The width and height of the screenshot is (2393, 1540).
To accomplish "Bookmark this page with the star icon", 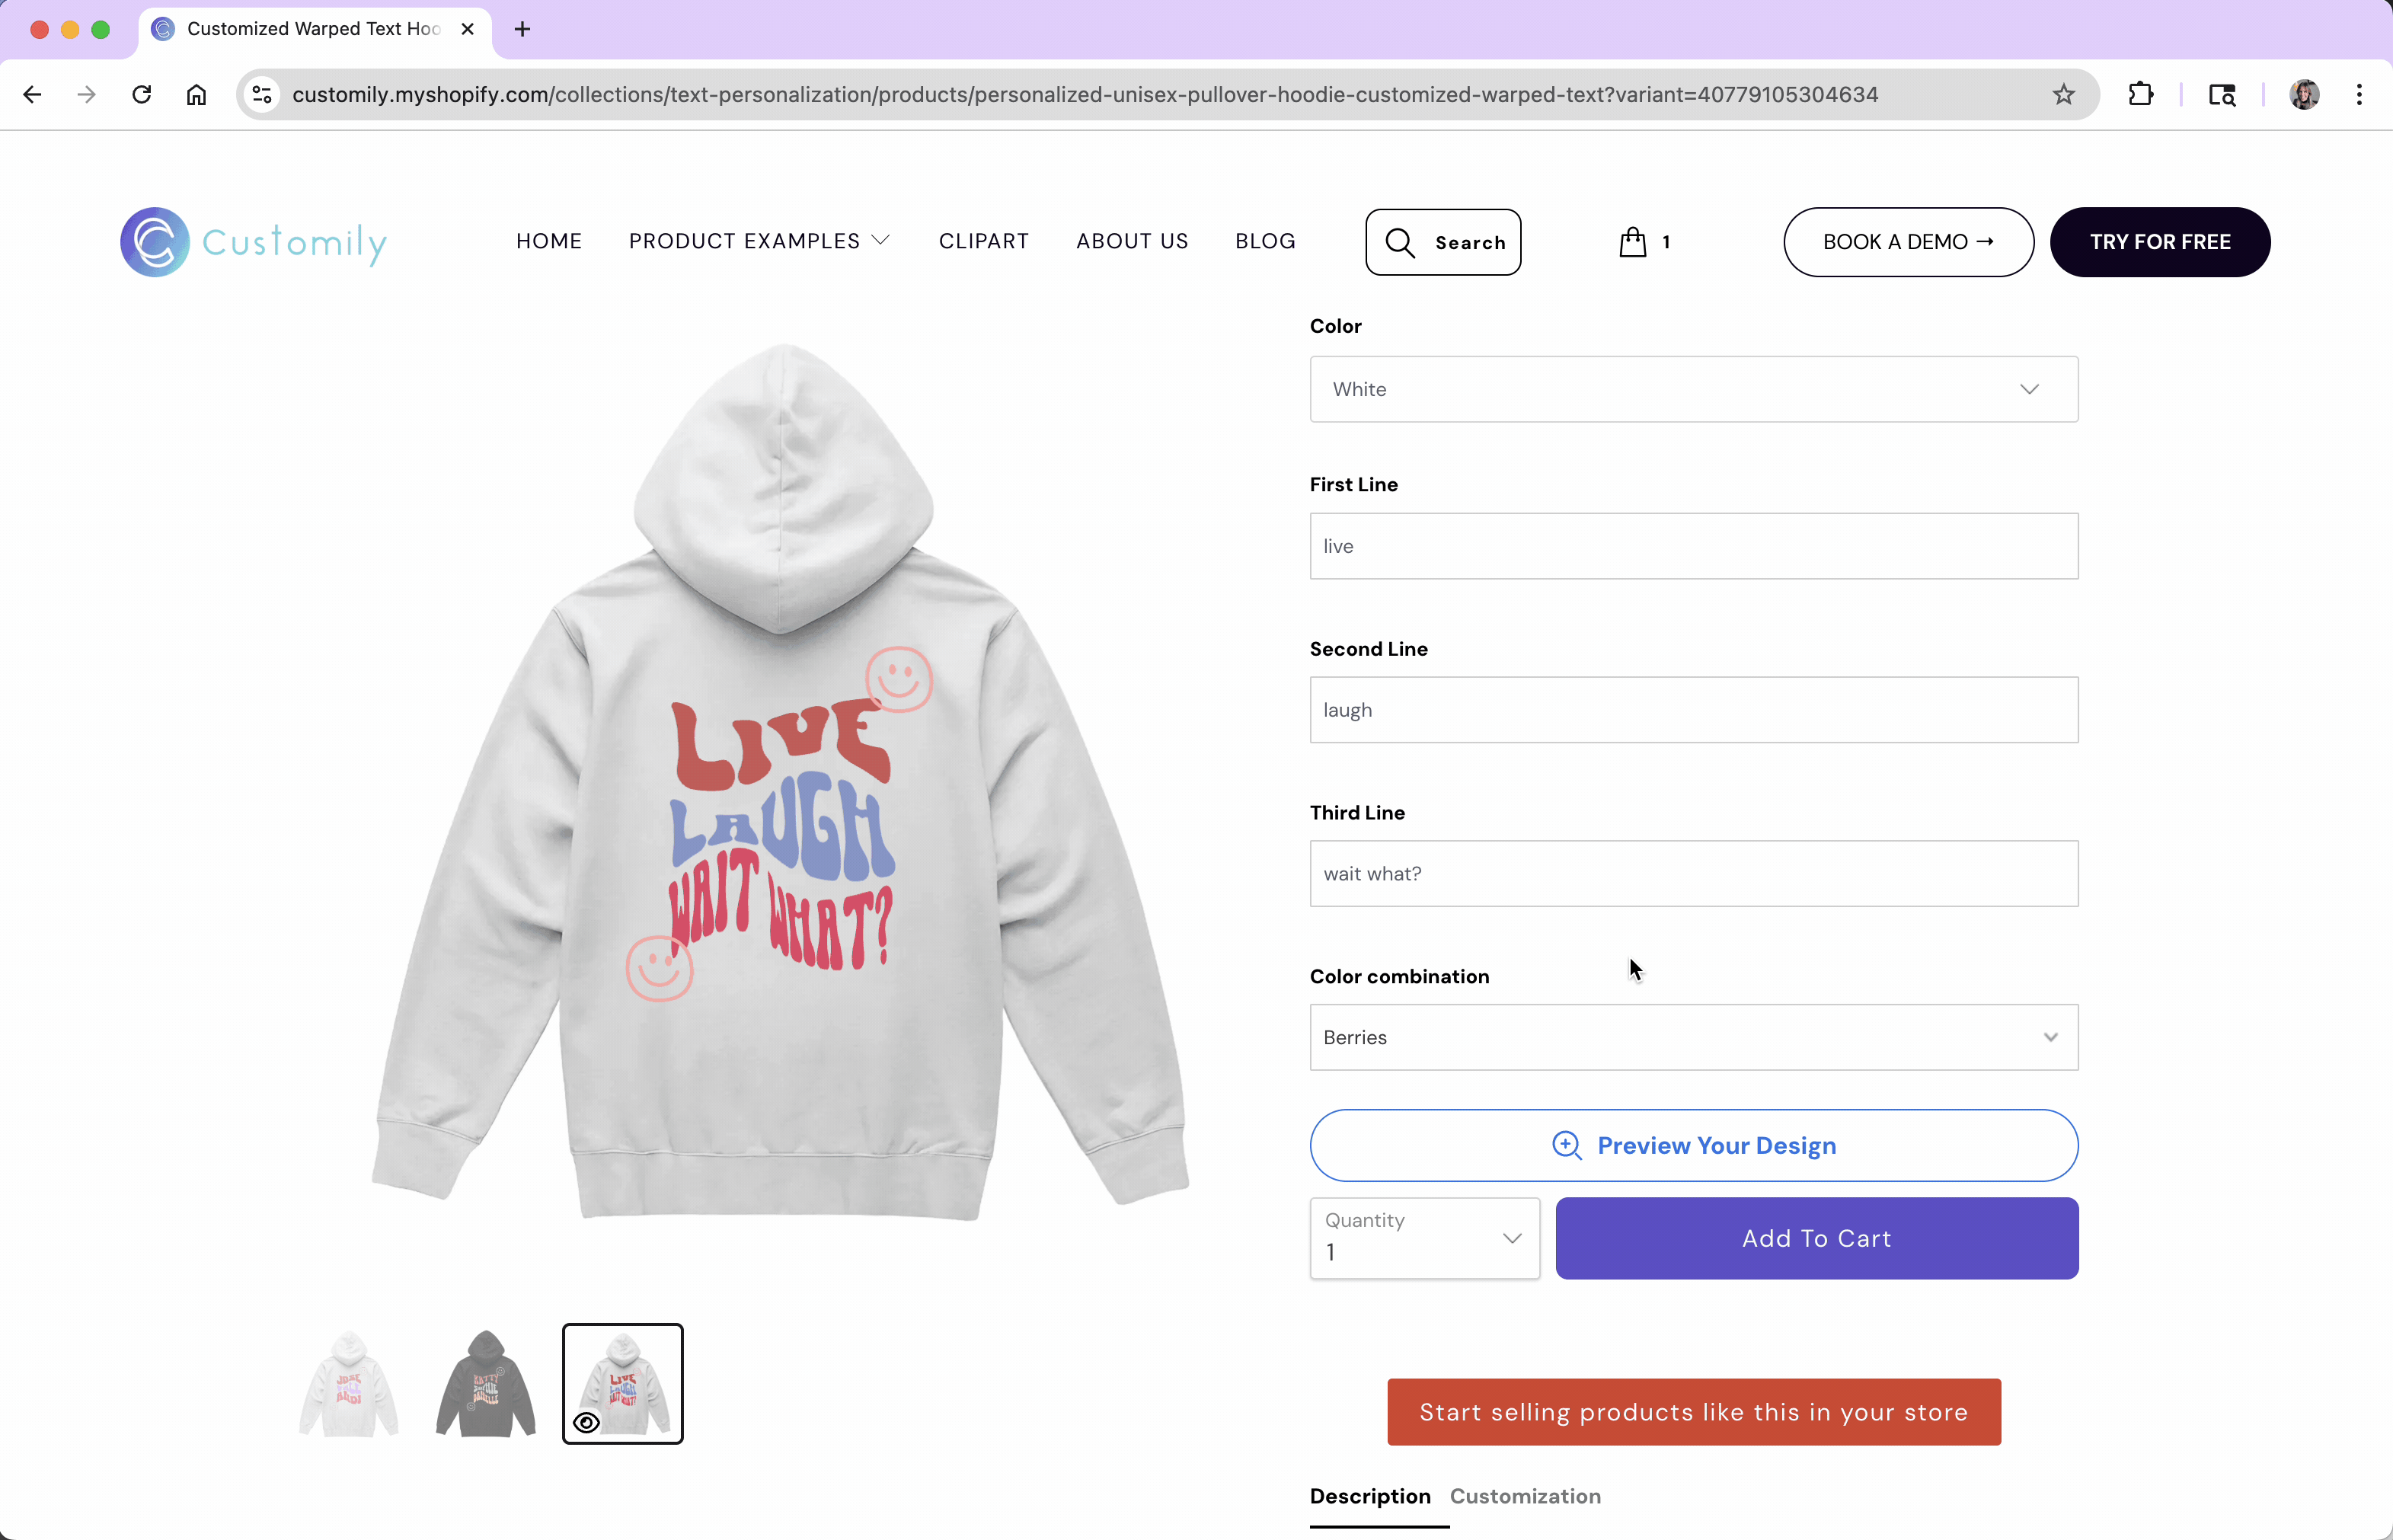I will [x=2063, y=94].
